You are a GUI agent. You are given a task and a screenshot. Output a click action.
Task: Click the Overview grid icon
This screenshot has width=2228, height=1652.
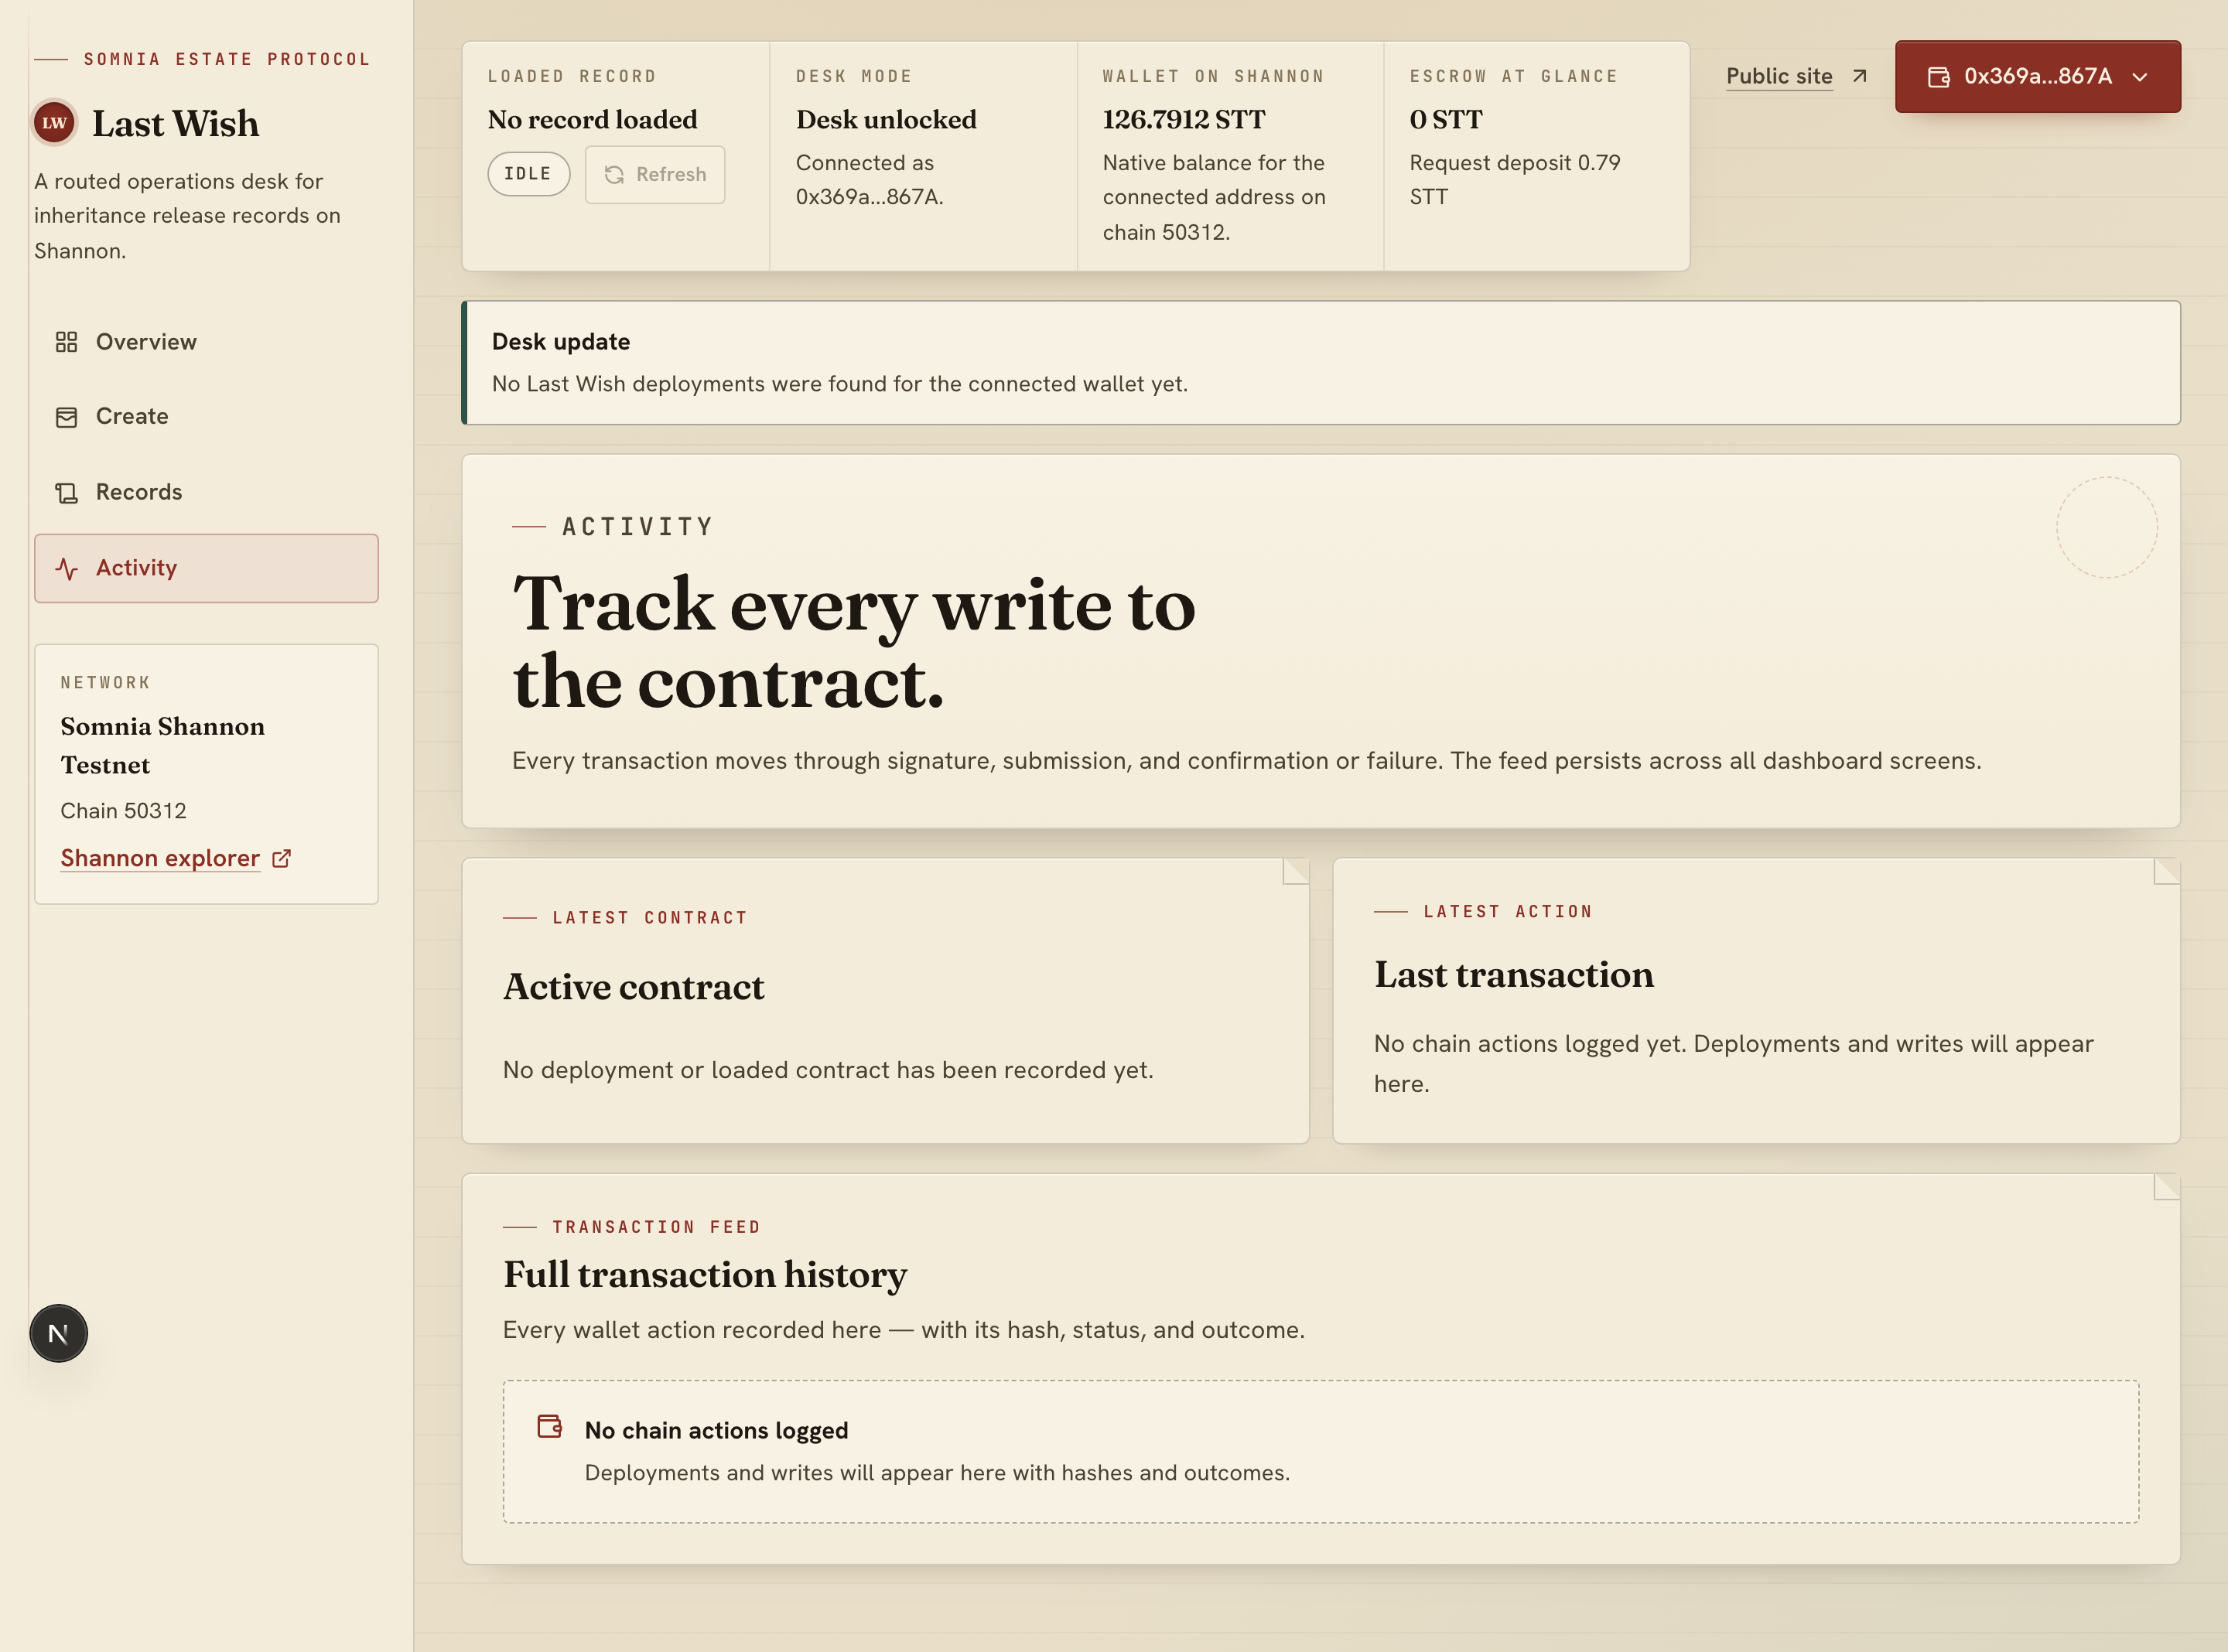66,342
